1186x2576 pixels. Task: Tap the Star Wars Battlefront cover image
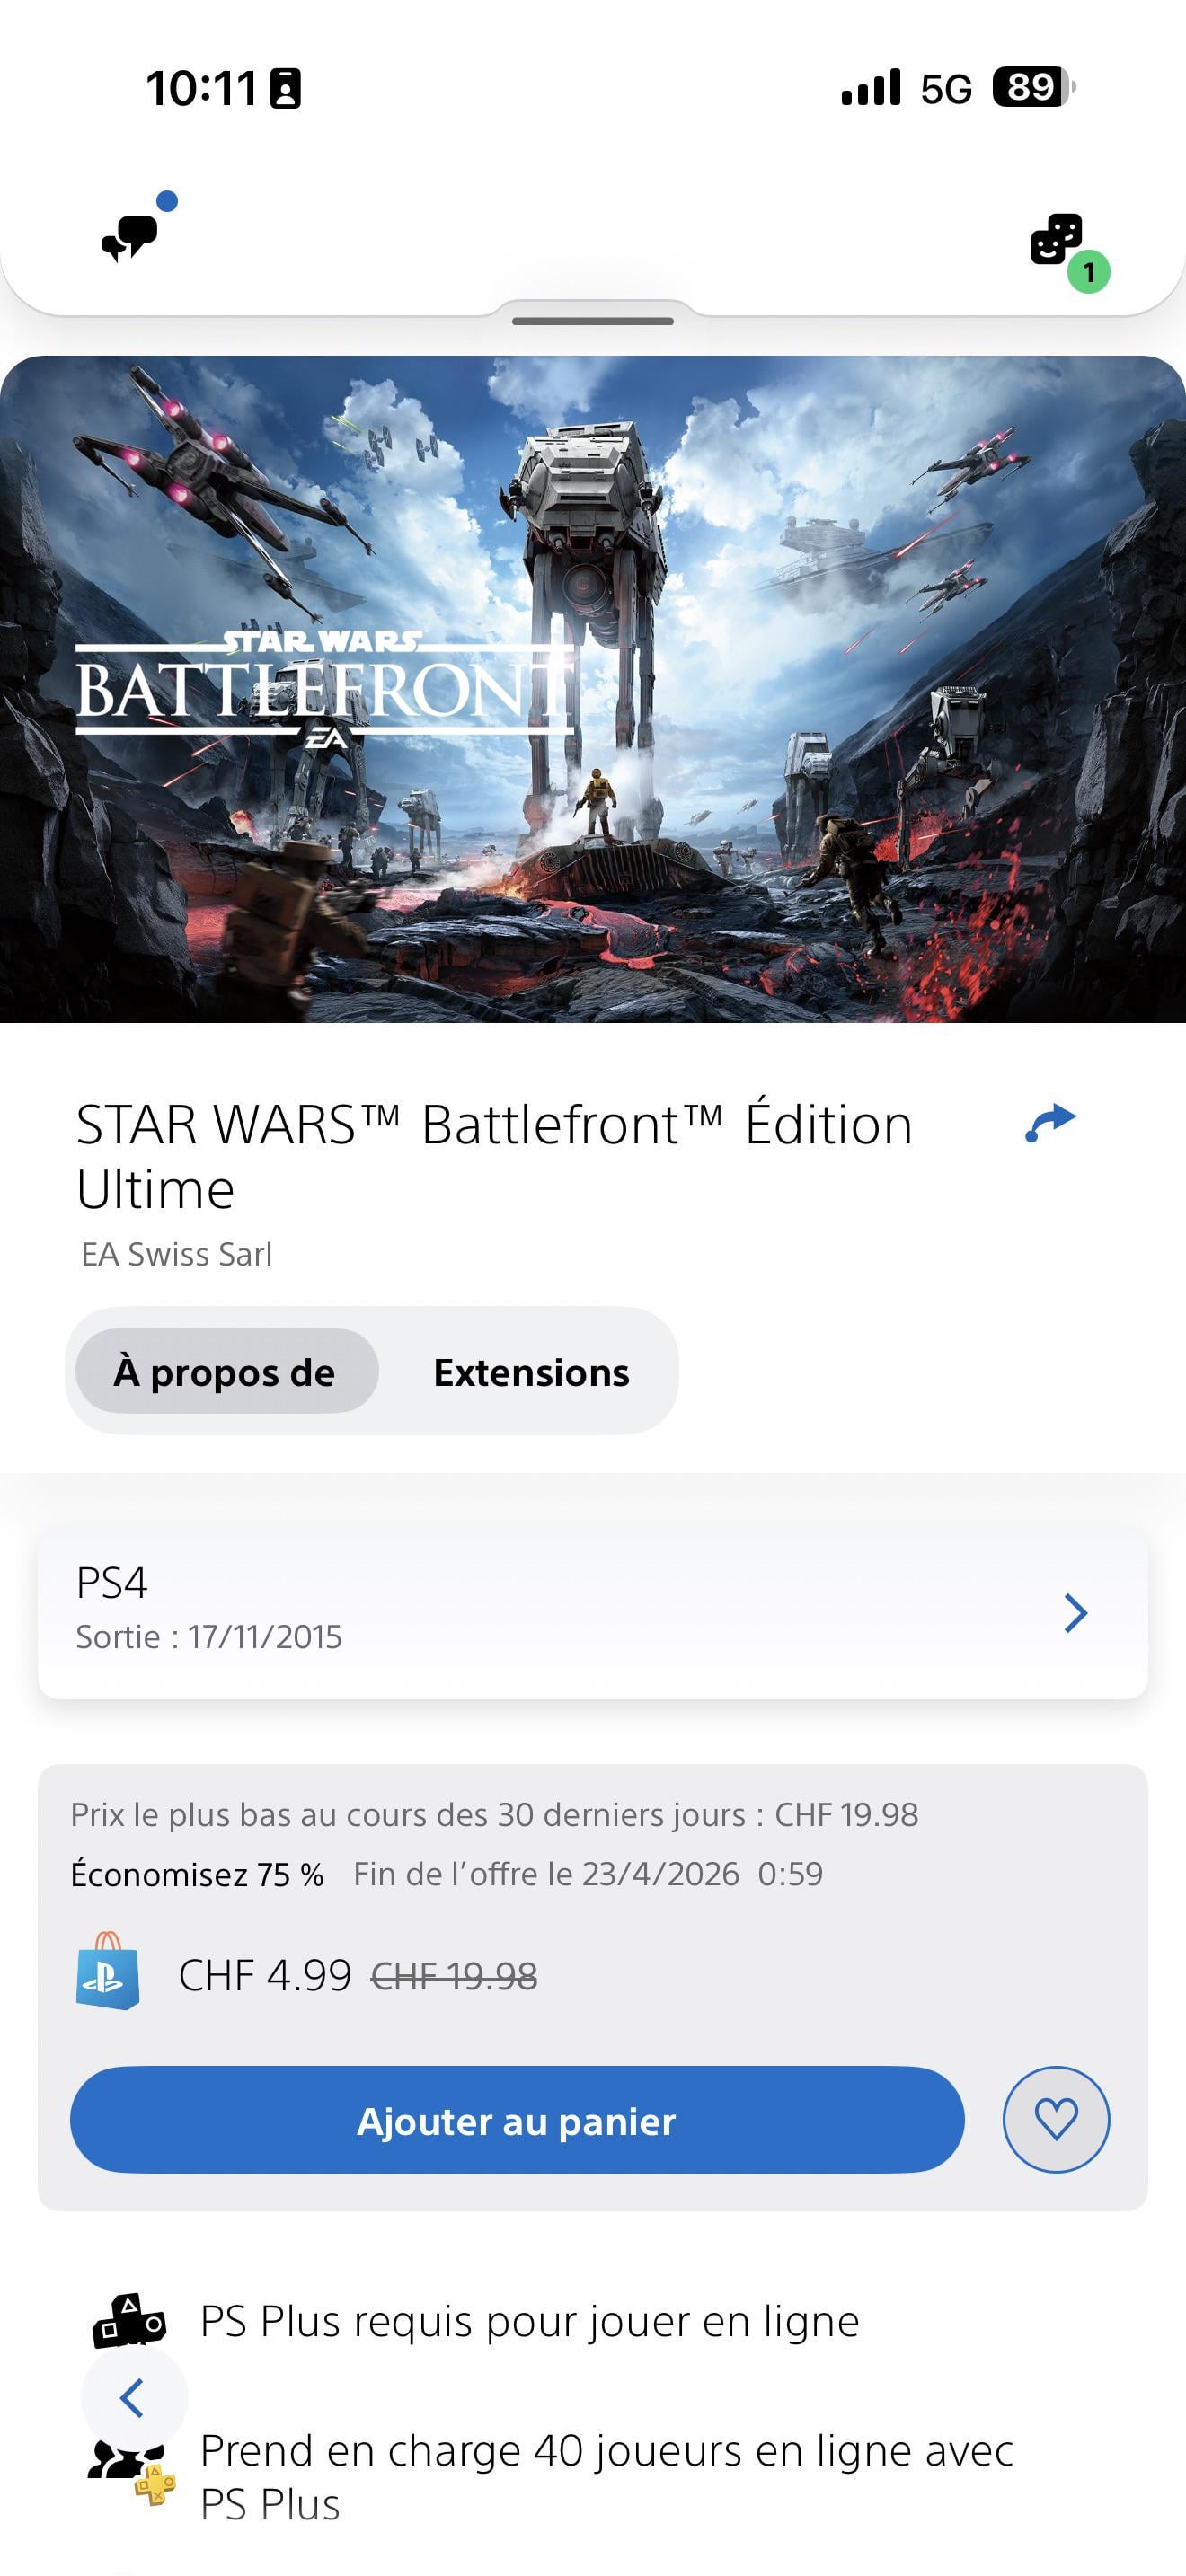[x=593, y=689]
